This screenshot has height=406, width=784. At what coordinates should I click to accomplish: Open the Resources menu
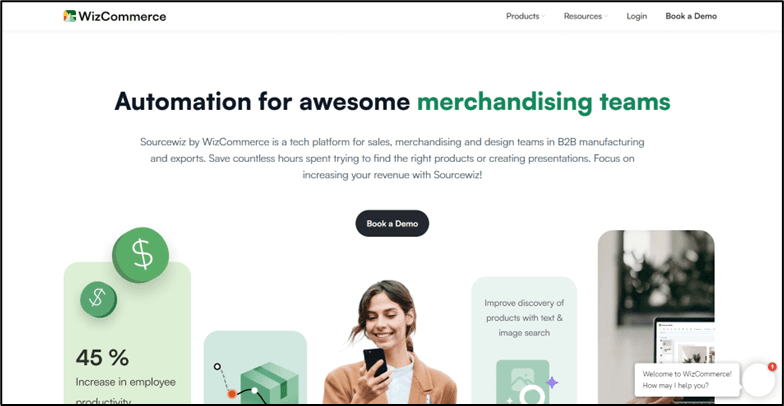coord(583,16)
